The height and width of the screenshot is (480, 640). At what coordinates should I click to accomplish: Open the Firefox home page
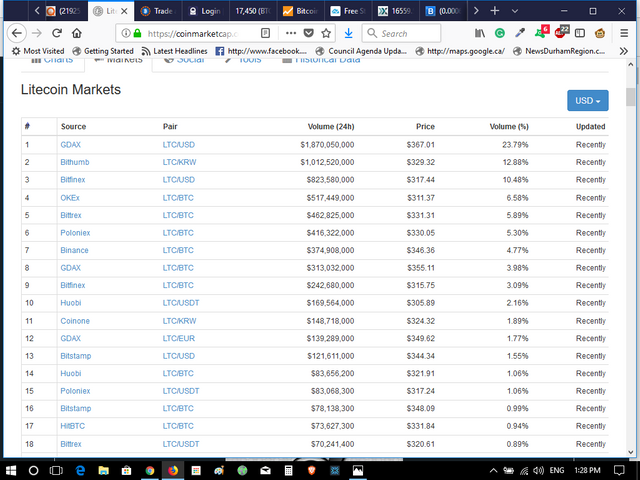click(77, 33)
